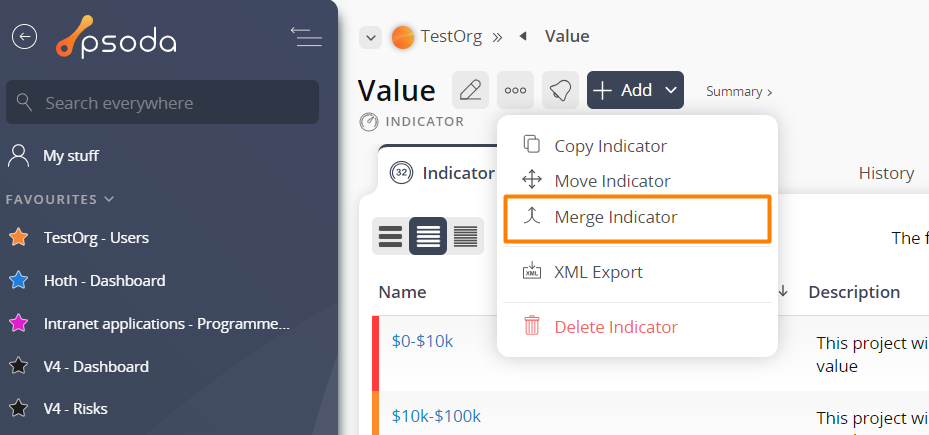The height and width of the screenshot is (435, 929).
Task: Select the medium row density view
Action: tap(428, 236)
